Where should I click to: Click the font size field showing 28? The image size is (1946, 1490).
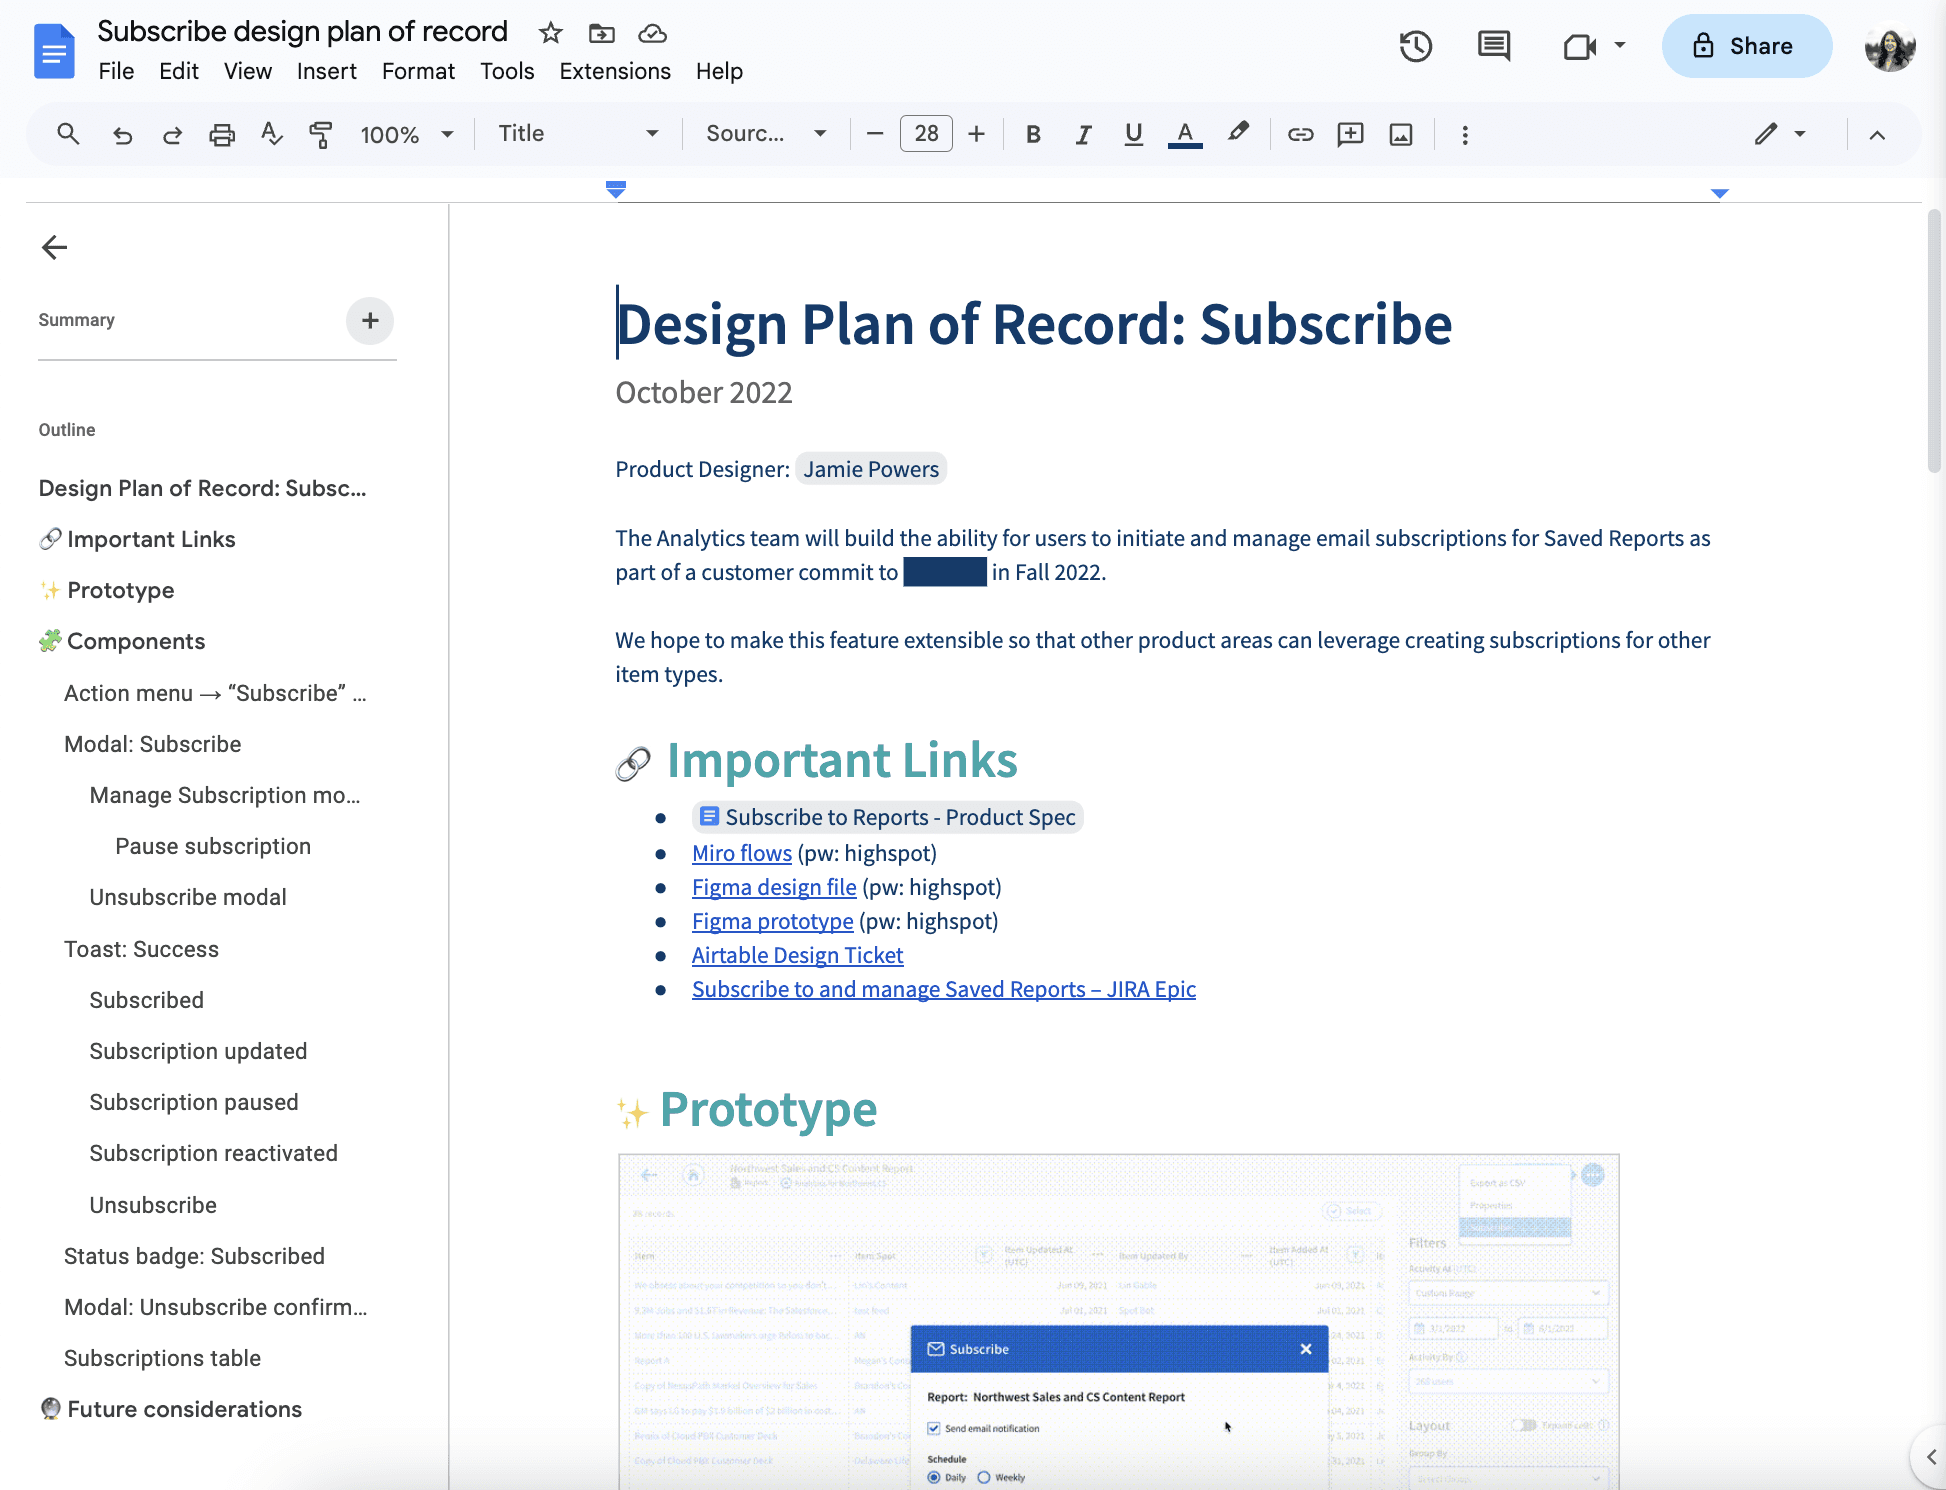pos(926,134)
